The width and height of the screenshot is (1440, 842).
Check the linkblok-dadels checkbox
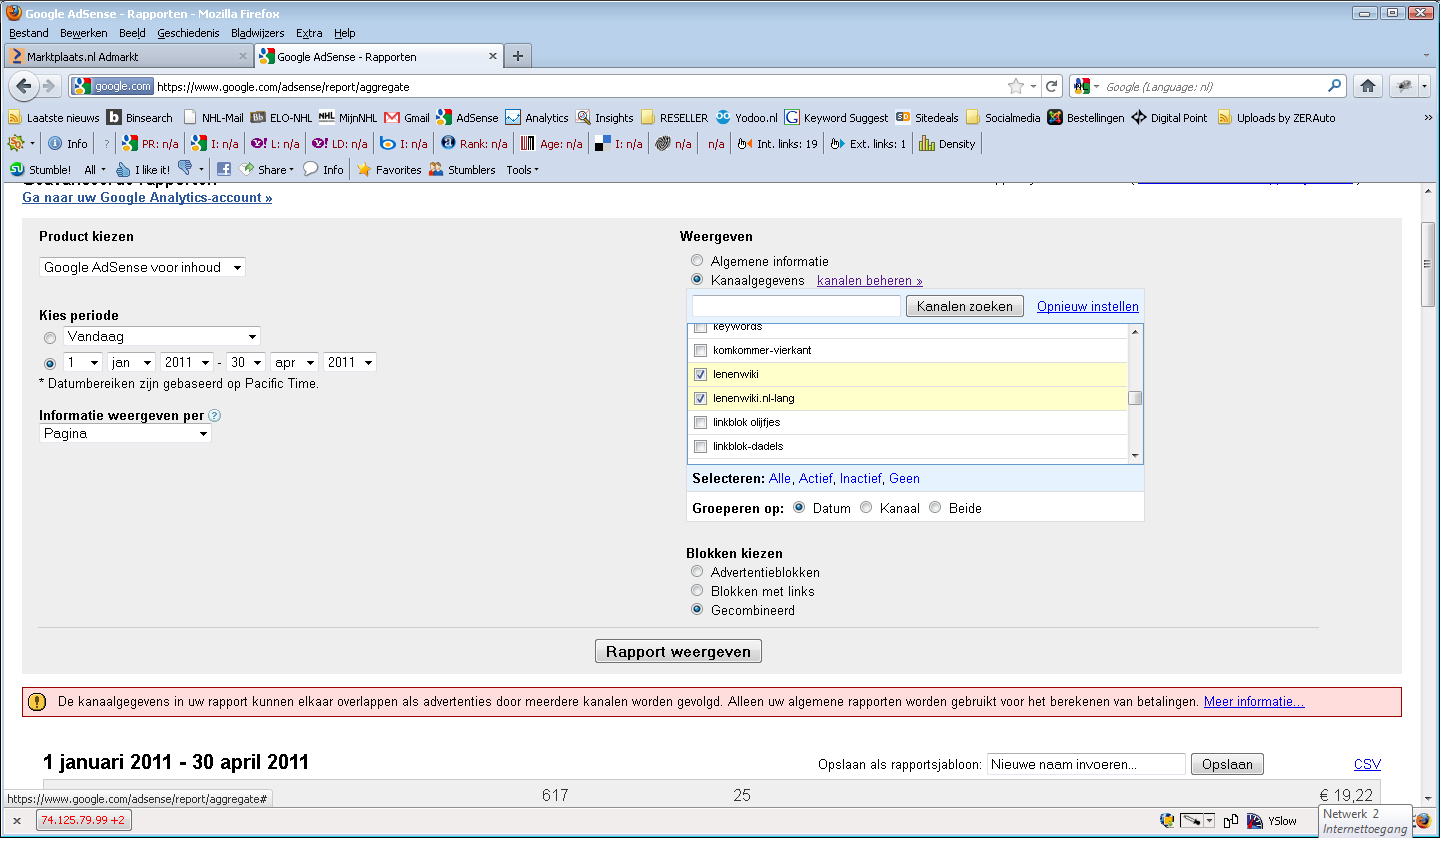pos(700,446)
